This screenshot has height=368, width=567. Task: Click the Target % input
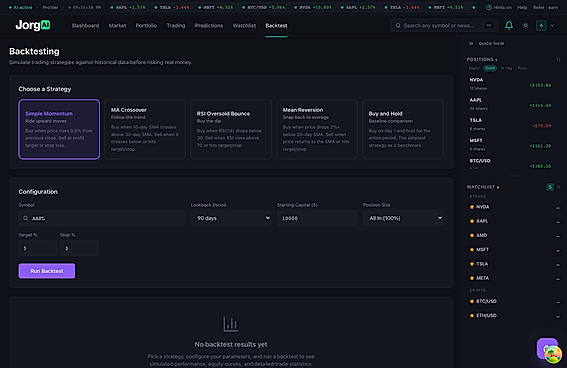(38, 248)
